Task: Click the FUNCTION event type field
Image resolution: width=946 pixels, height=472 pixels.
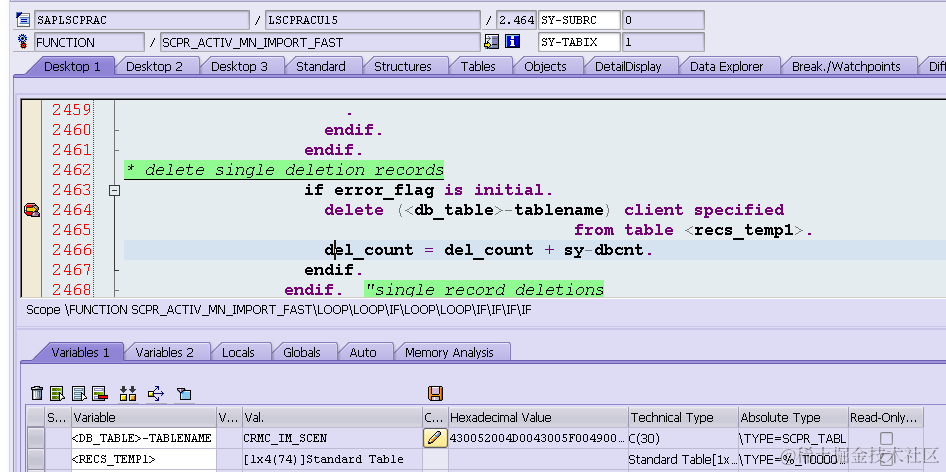Action: click(89, 42)
